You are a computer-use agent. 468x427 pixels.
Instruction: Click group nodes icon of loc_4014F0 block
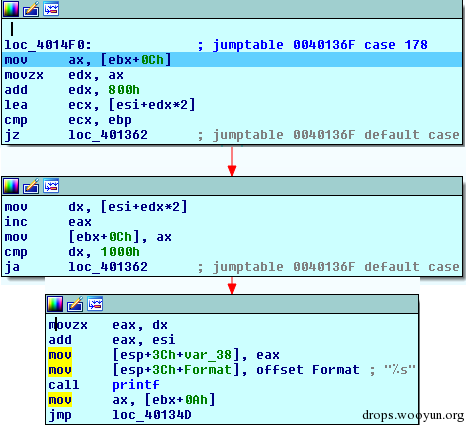point(51,9)
